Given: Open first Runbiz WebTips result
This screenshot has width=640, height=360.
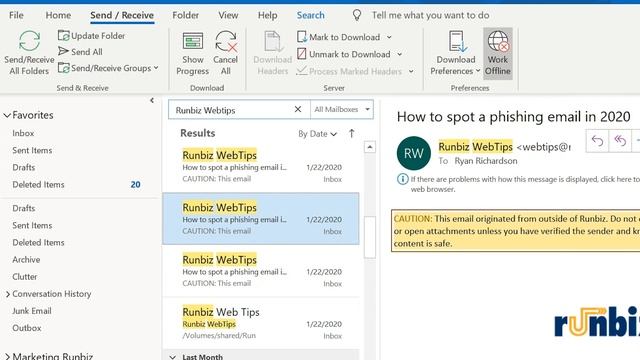Looking at the screenshot, I should (261, 167).
